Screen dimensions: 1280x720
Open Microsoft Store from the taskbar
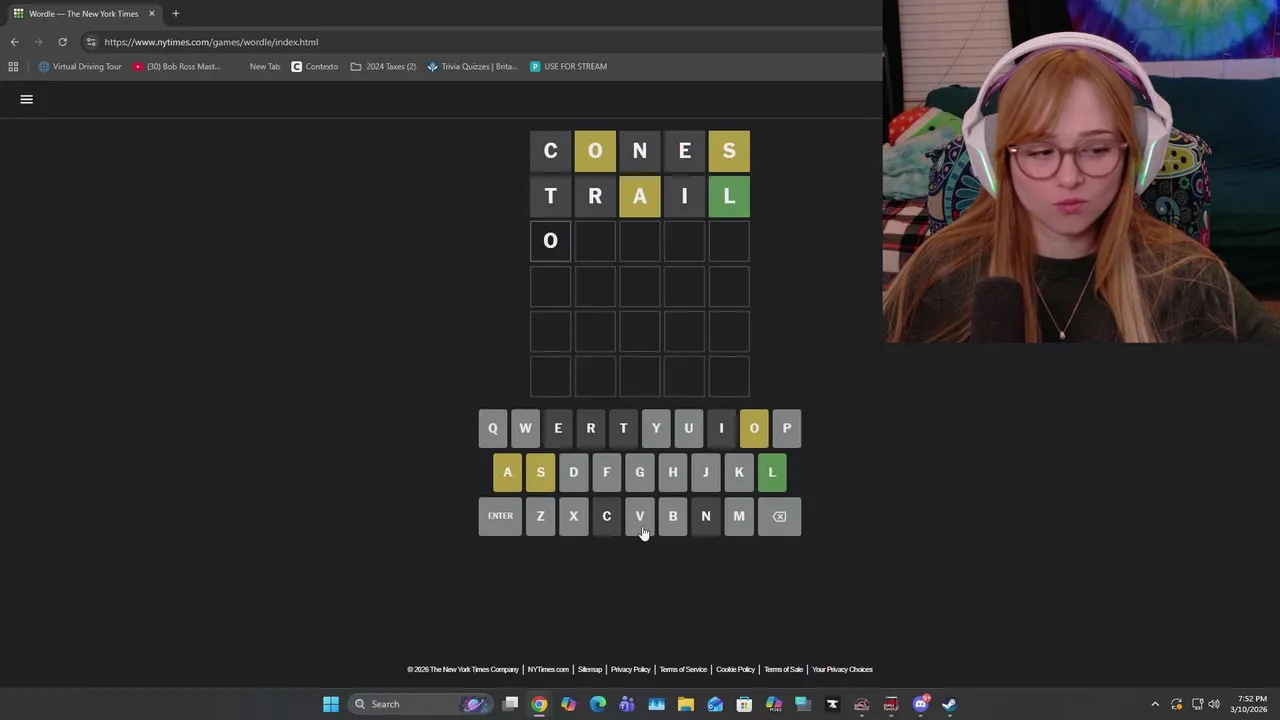point(744,704)
